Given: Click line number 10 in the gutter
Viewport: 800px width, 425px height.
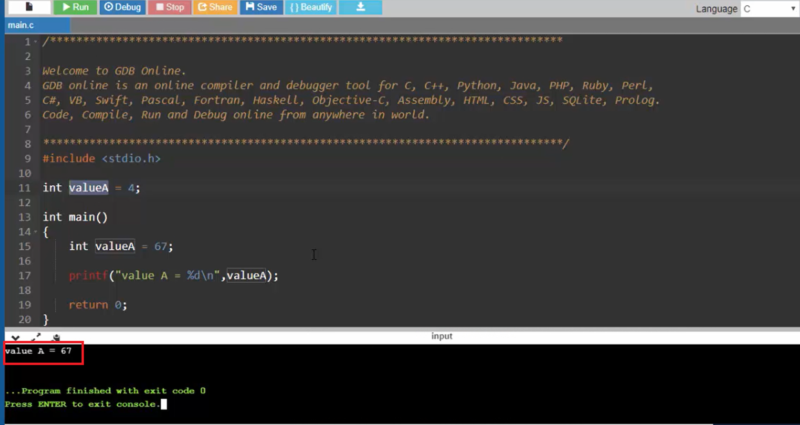Looking at the screenshot, I should coord(24,173).
